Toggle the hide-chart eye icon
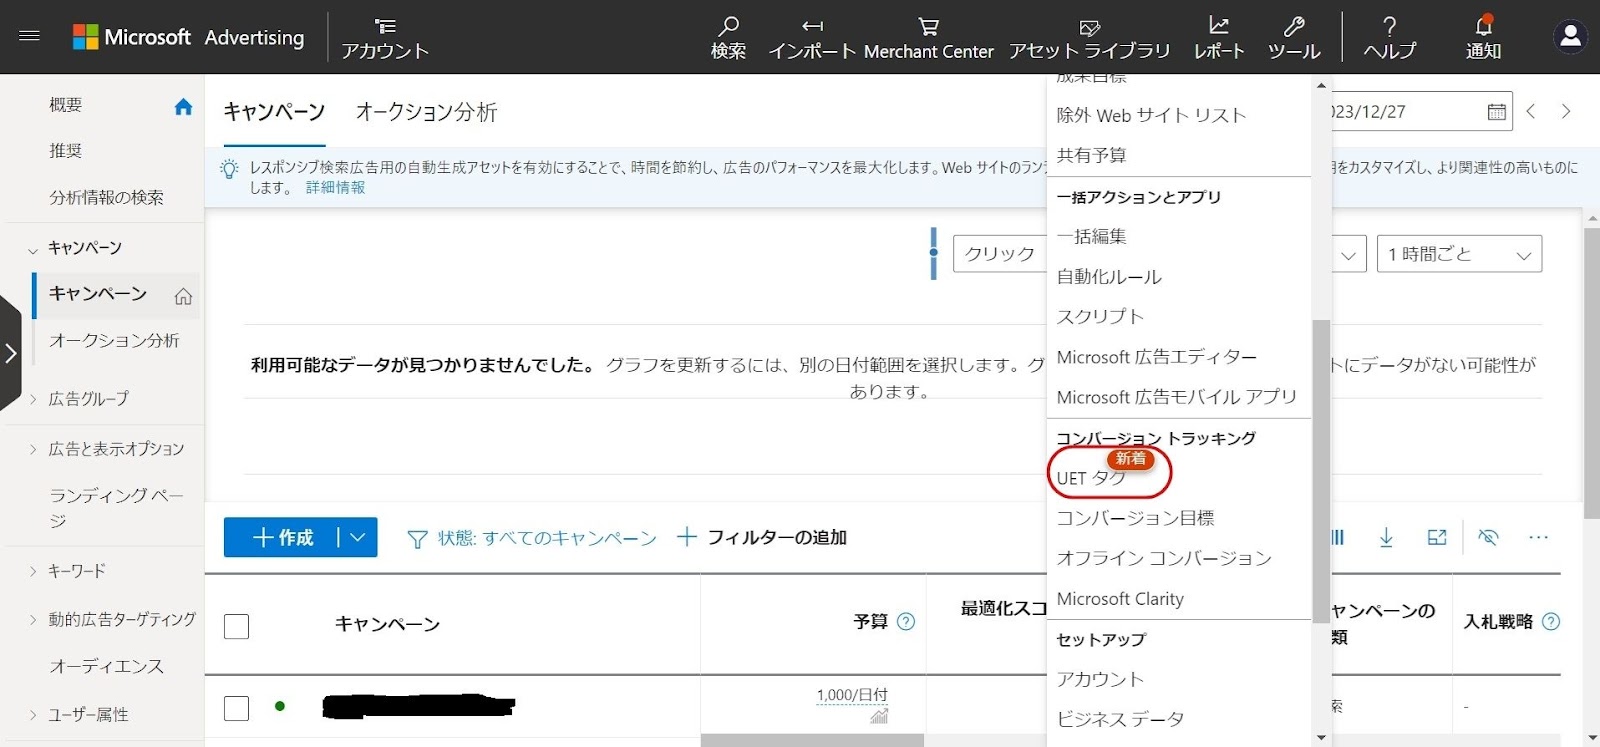The width and height of the screenshot is (1600, 747). (x=1488, y=538)
